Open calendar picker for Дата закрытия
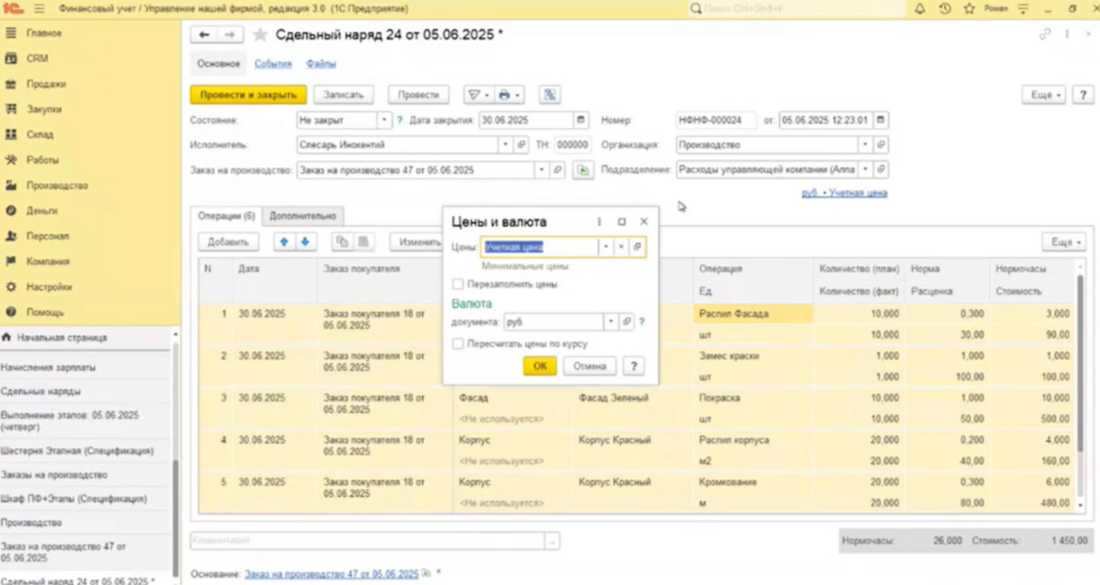This screenshot has width=1100, height=585. pos(582,120)
